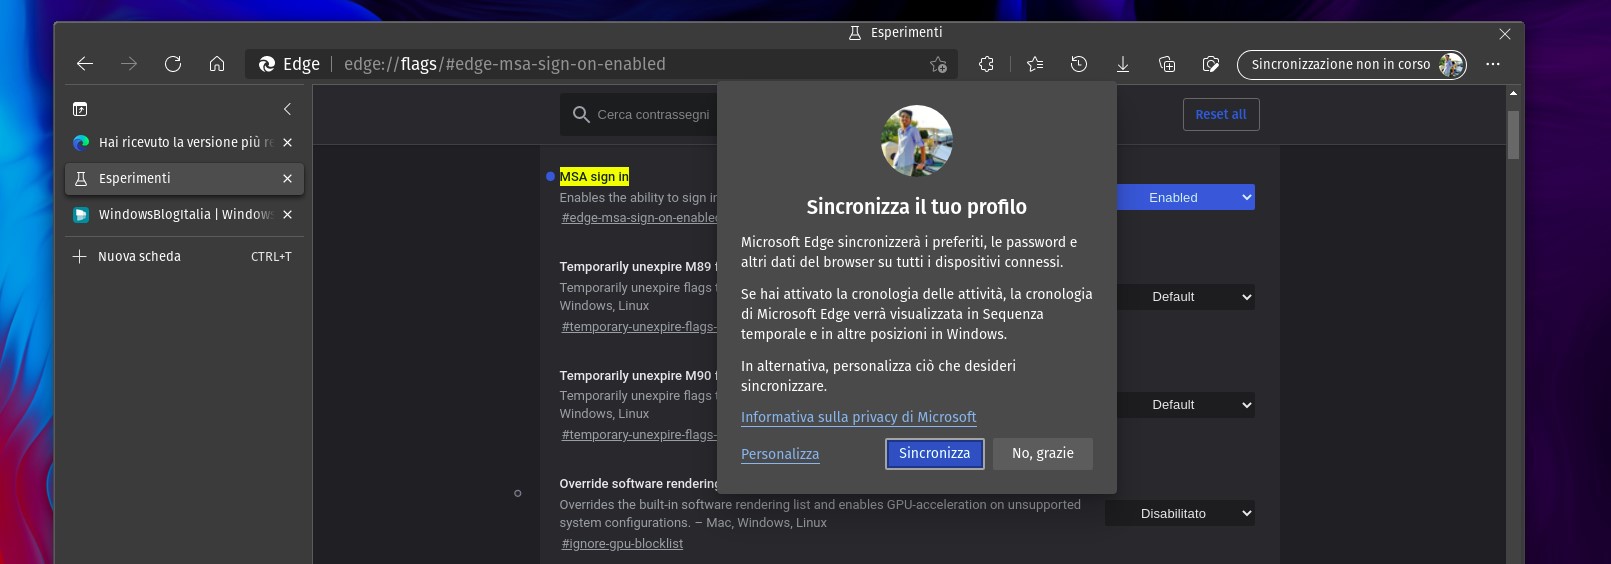Reload the page with refresh icon
The height and width of the screenshot is (564, 1611).
click(173, 64)
